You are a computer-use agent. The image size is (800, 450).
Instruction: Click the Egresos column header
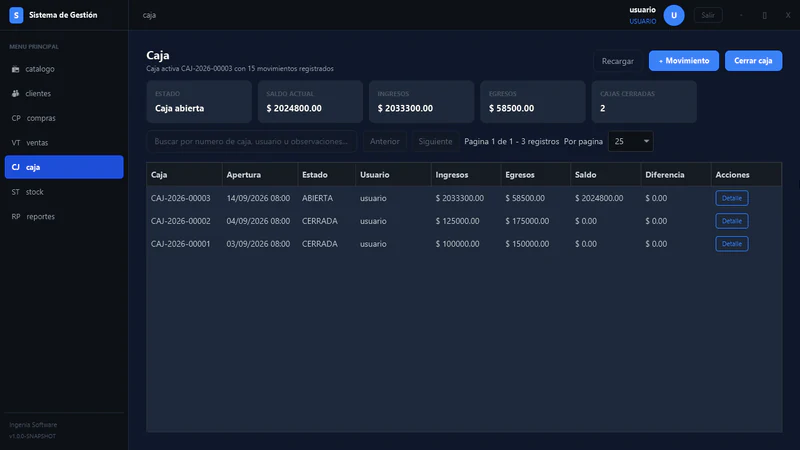[x=536, y=174]
